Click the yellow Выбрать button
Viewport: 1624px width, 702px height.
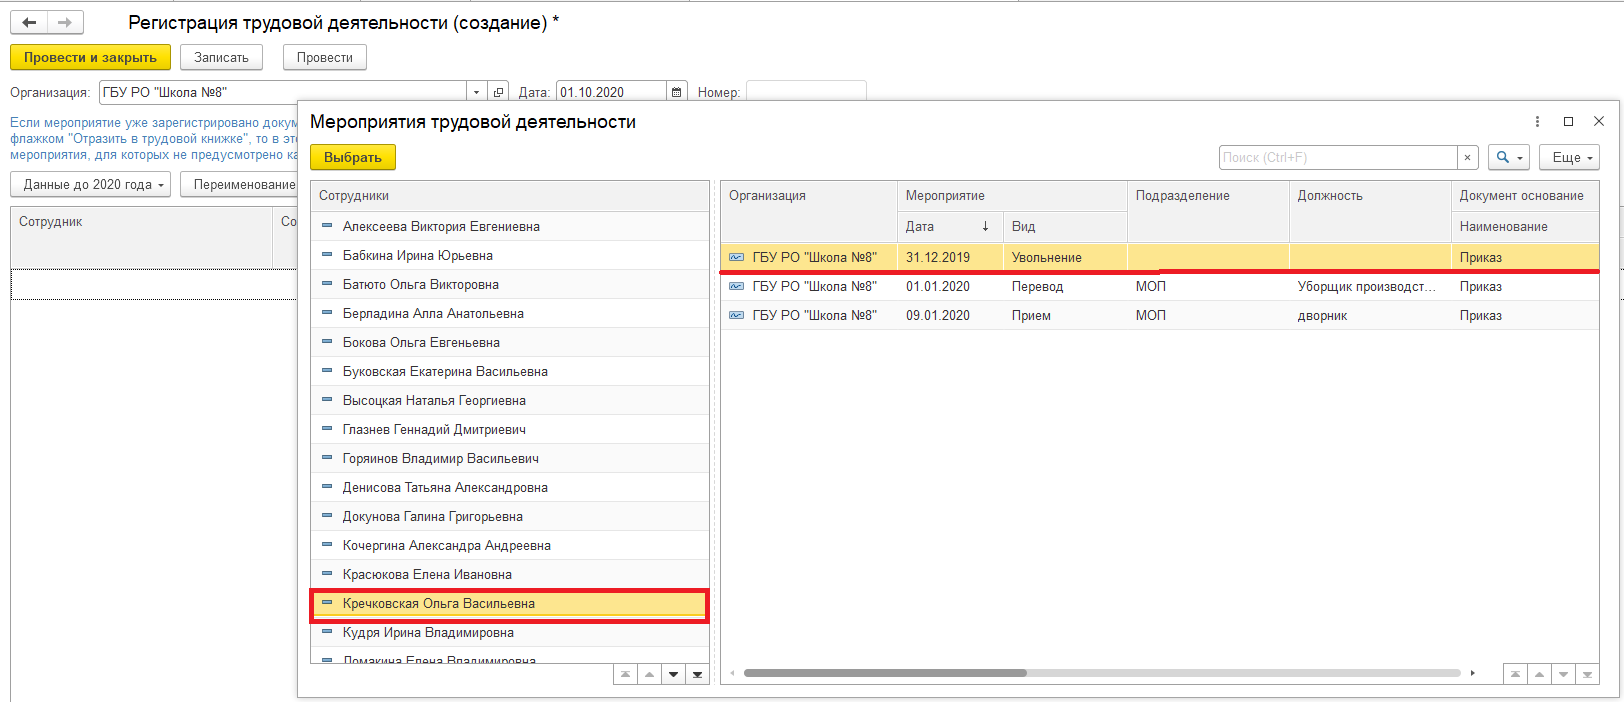point(353,157)
